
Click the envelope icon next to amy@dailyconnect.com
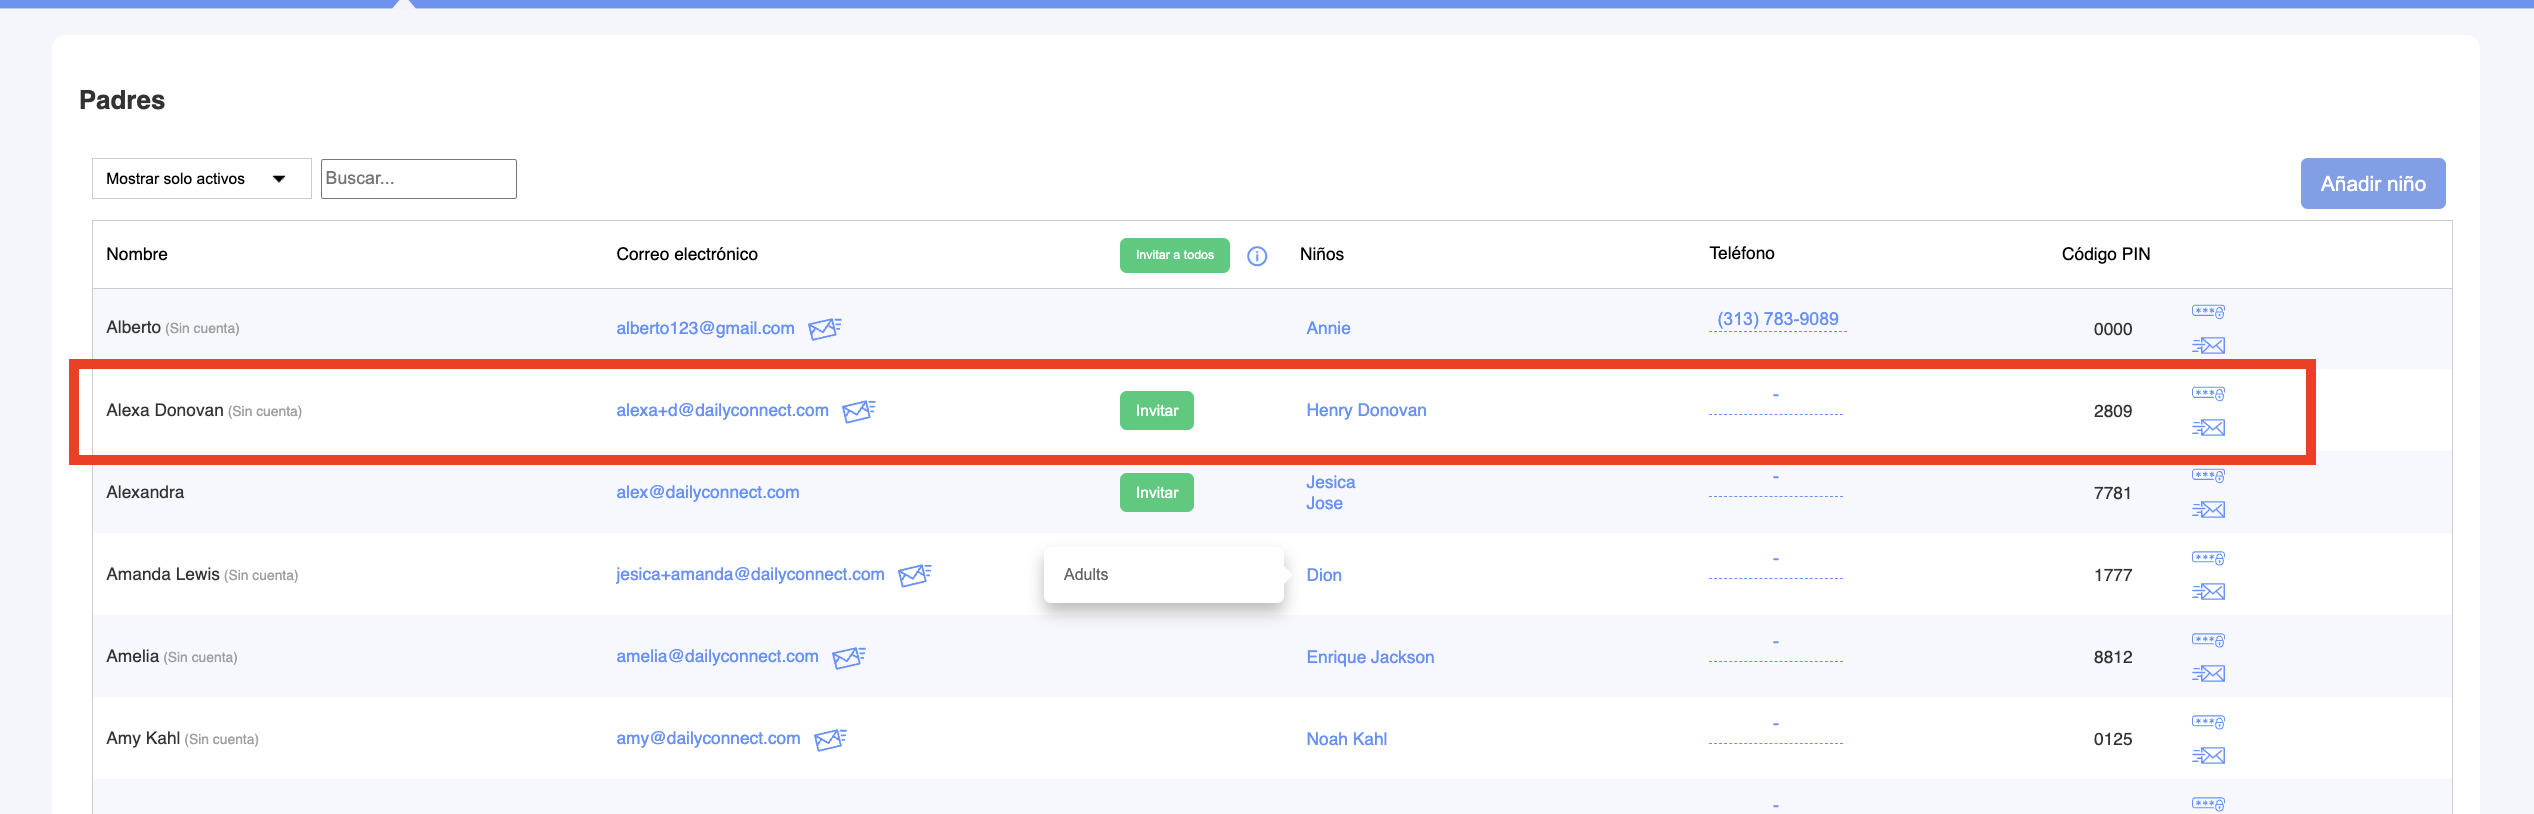(x=830, y=738)
